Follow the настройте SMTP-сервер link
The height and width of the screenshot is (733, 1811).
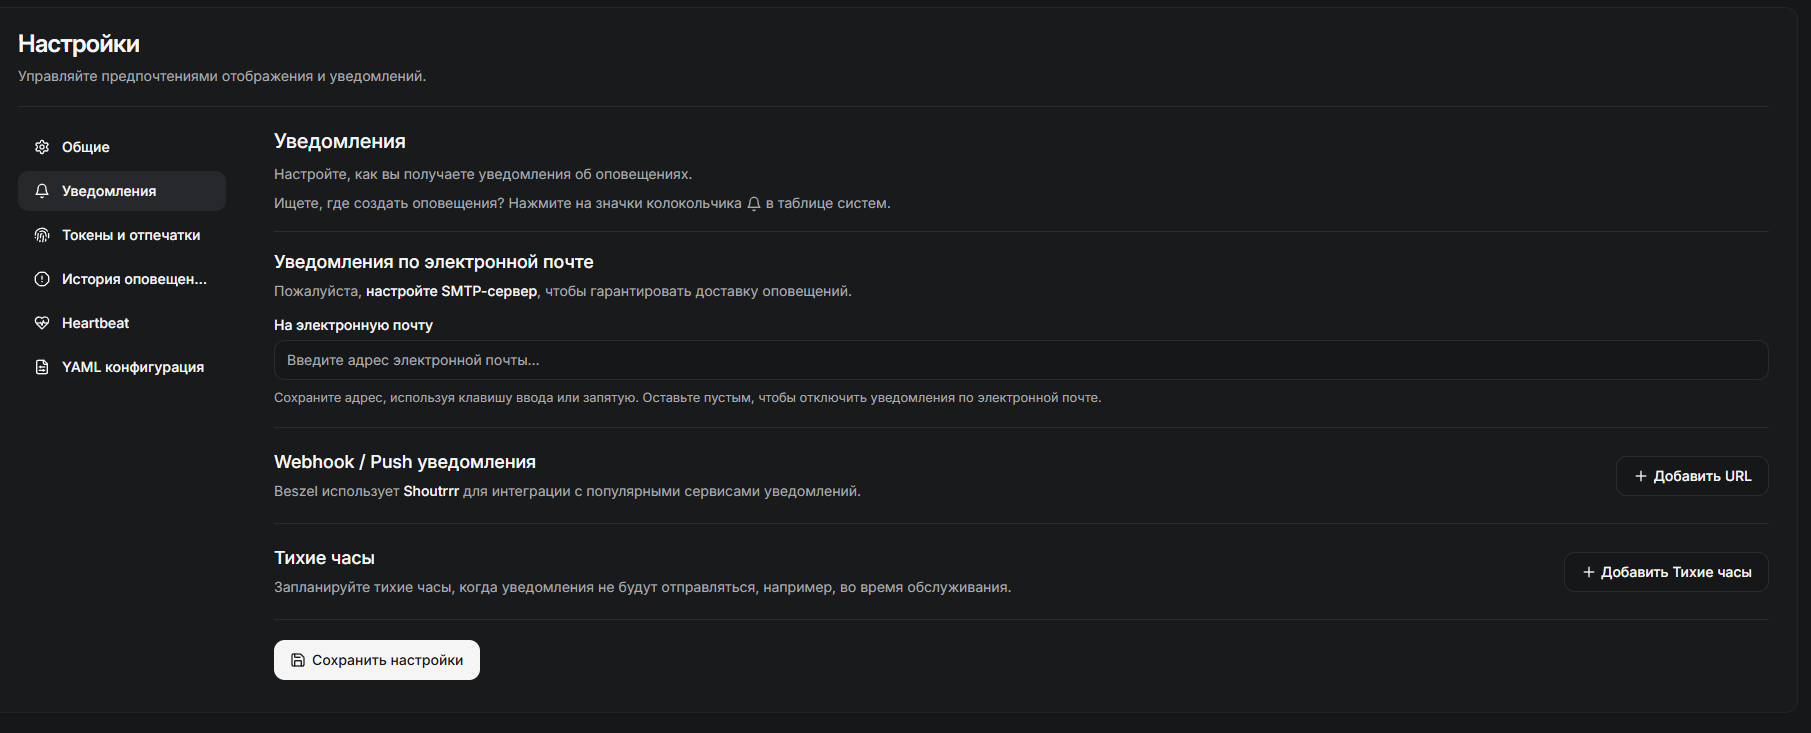click(x=451, y=291)
